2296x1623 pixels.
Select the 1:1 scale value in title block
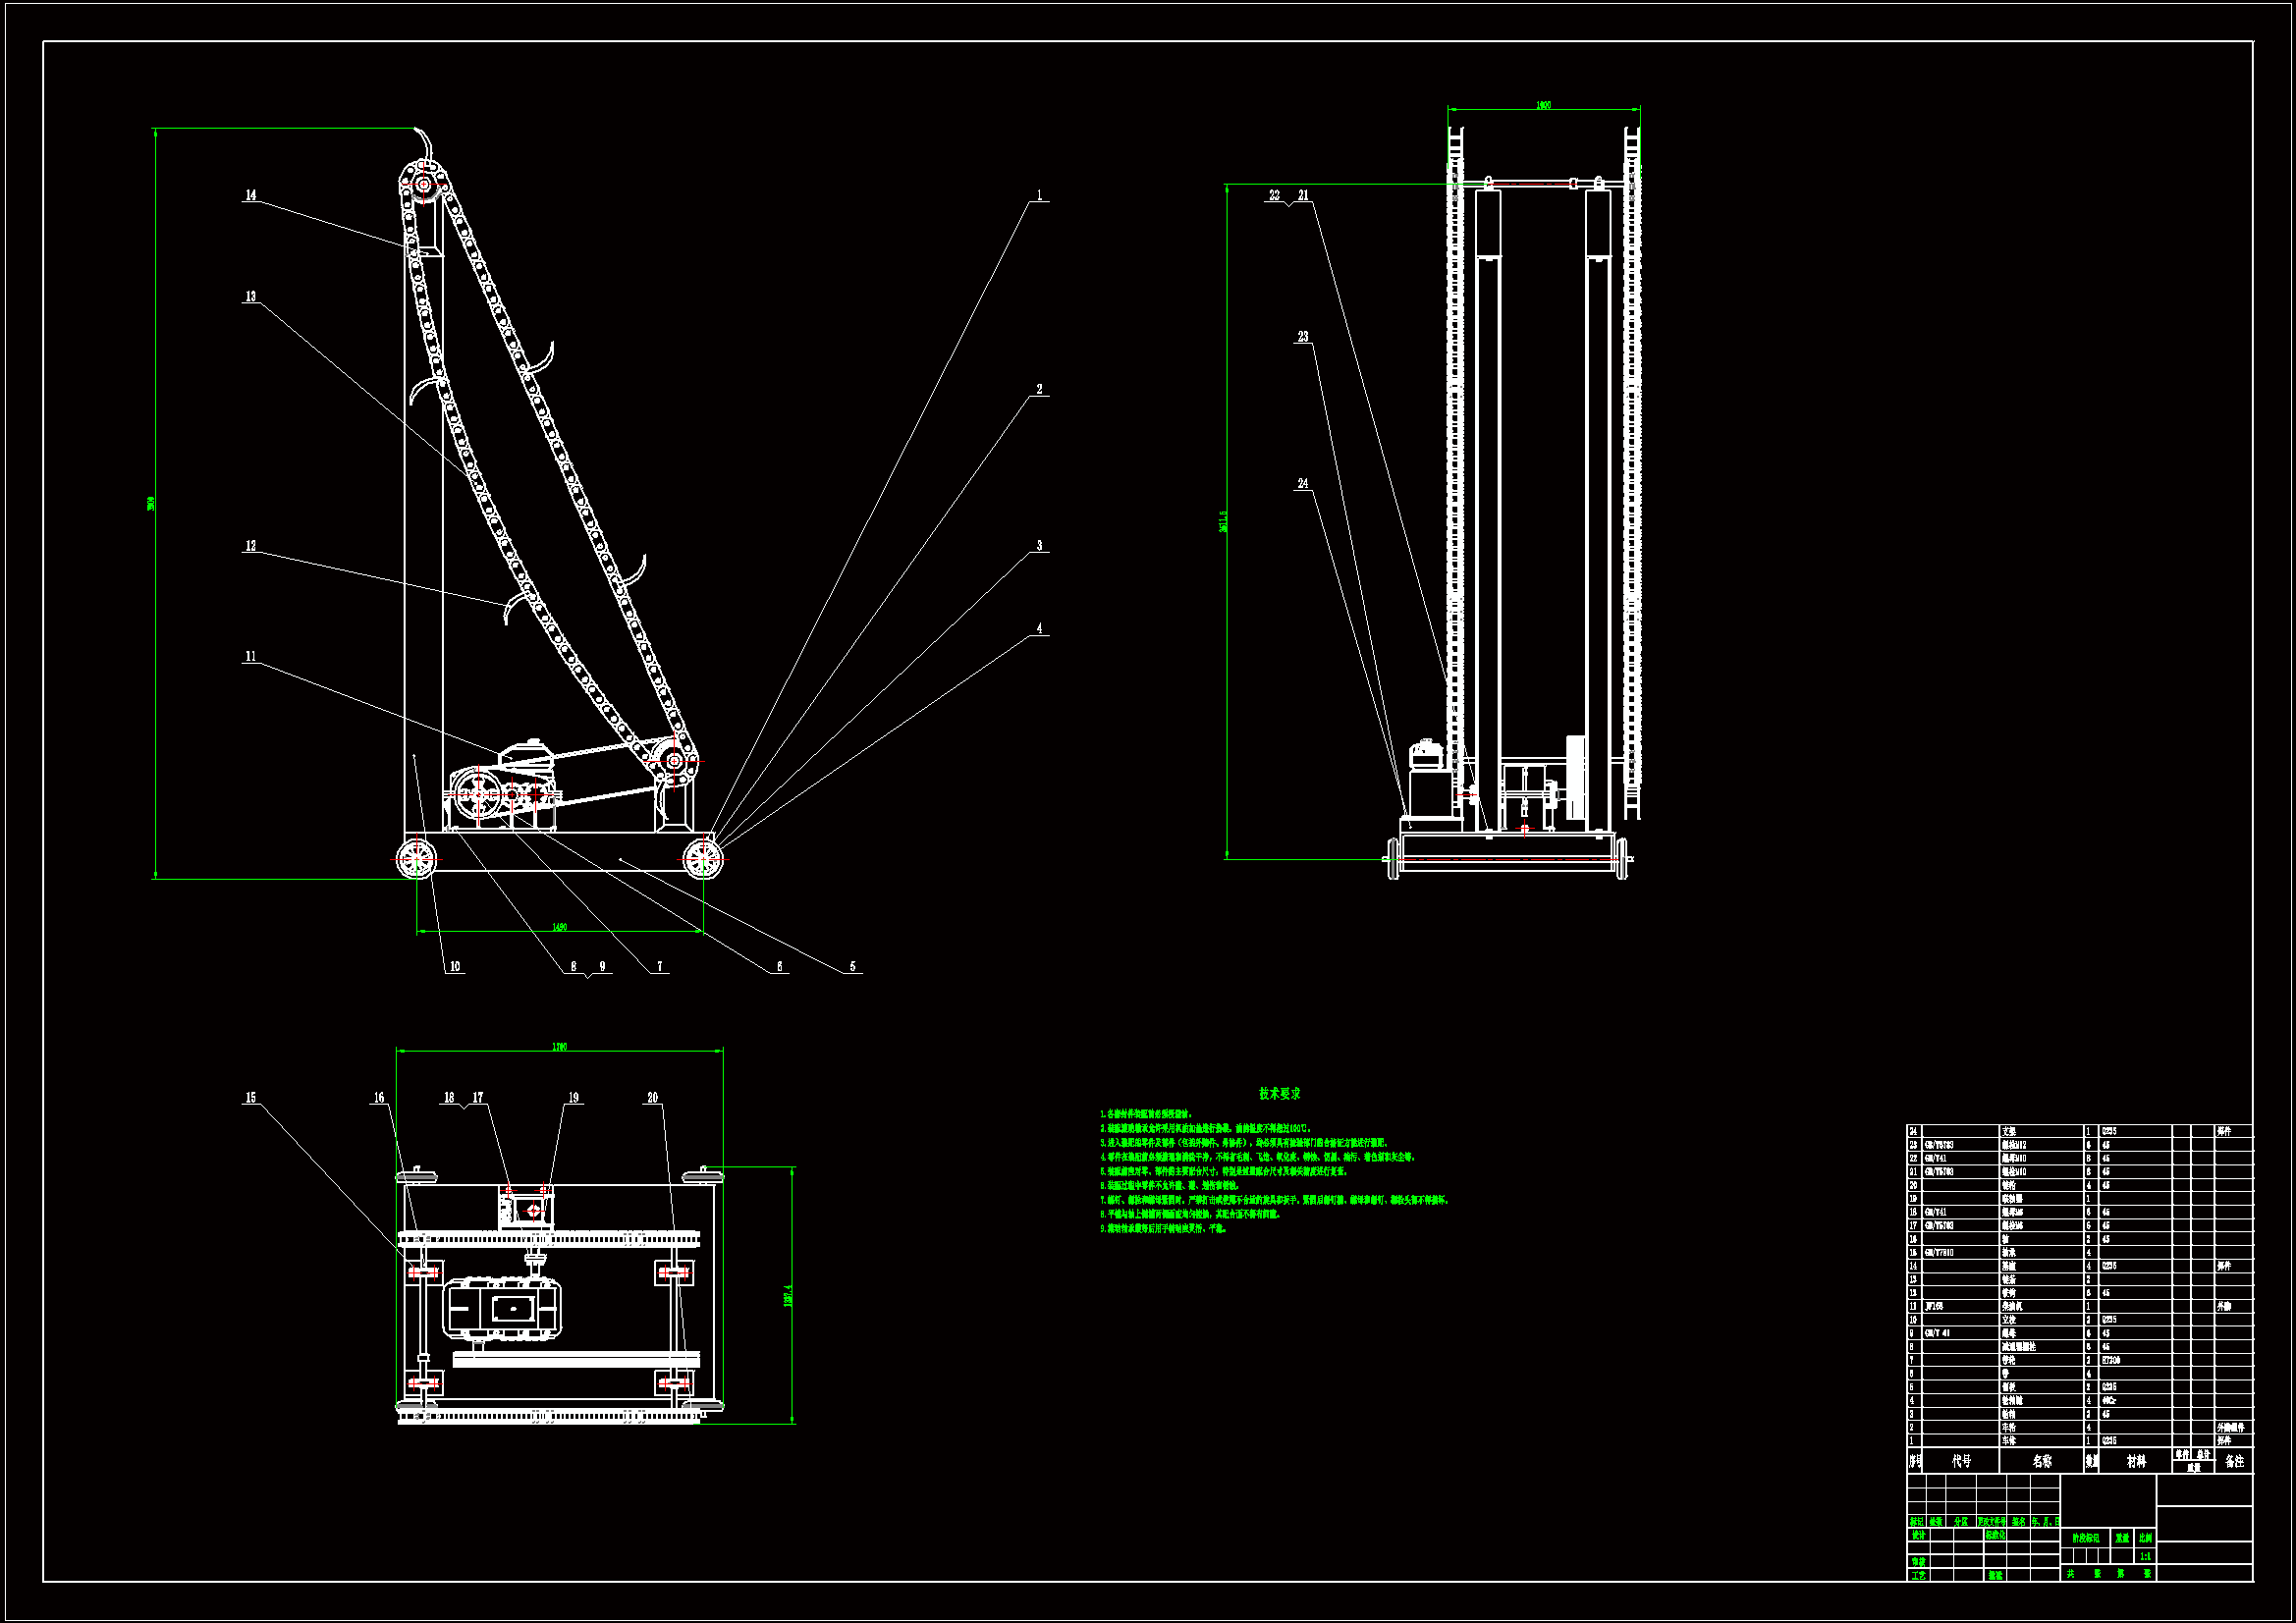pyautogui.click(x=2145, y=1556)
